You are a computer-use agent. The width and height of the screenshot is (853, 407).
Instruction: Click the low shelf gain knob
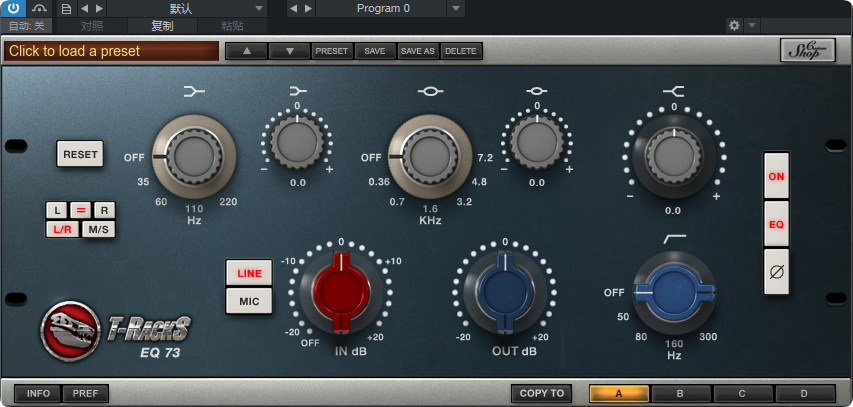point(297,143)
